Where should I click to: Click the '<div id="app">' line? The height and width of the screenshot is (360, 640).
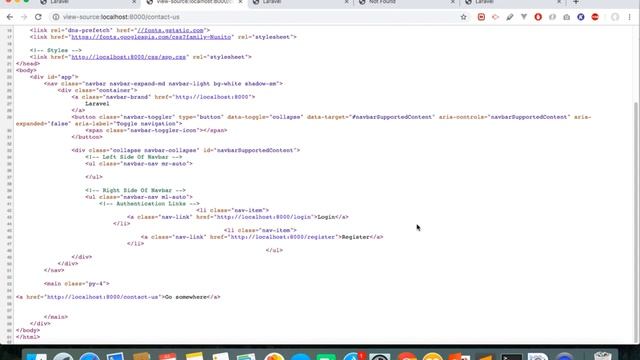pos(53,77)
